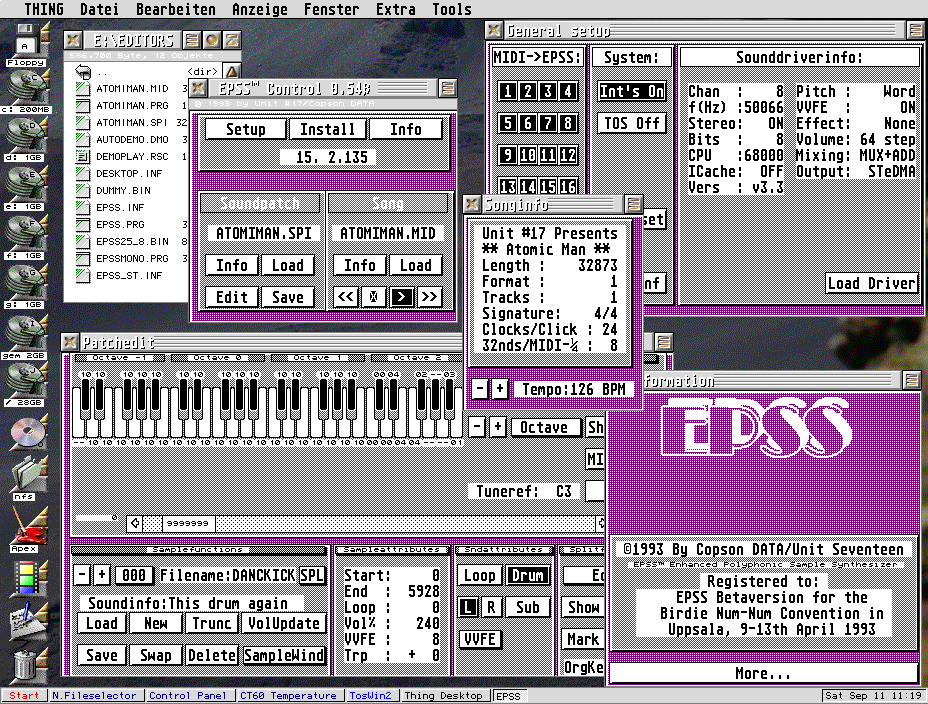Click the VolUpdate sample function button
The width and height of the screenshot is (928, 704).
pos(283,622)
